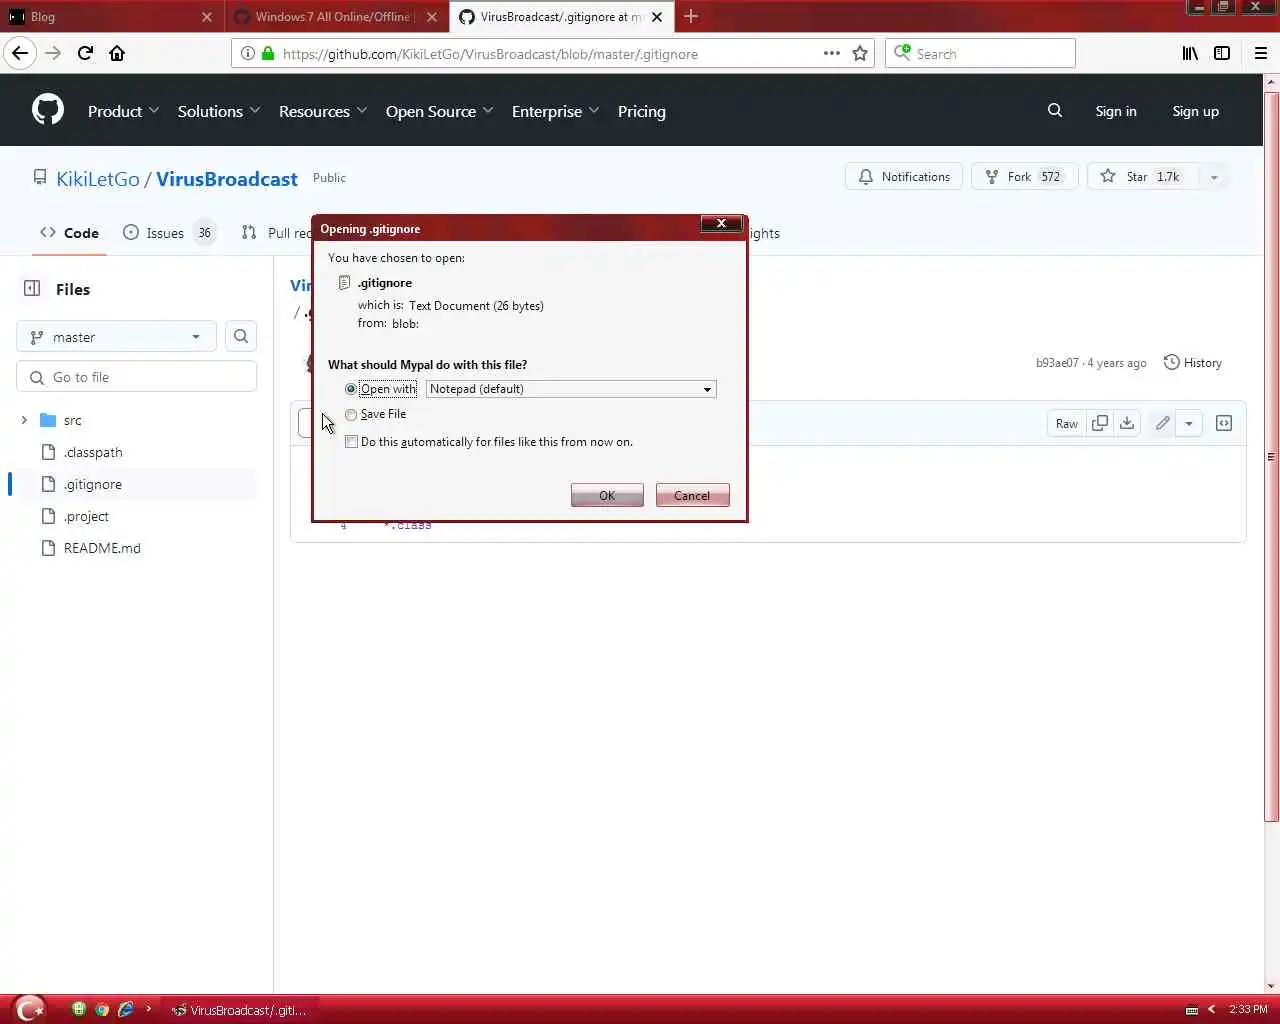The height and width of the screenshot is (1024, 1280).
Task: Open the Issues tab
Action: (169, 233)
